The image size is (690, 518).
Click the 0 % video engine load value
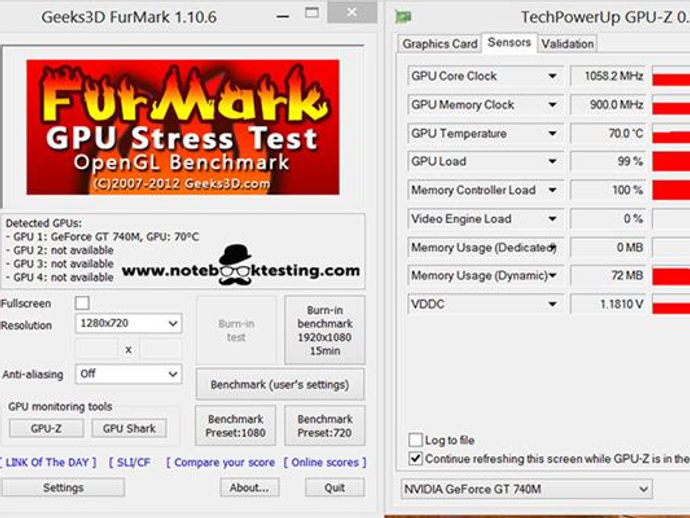click(x=608, y=219)
